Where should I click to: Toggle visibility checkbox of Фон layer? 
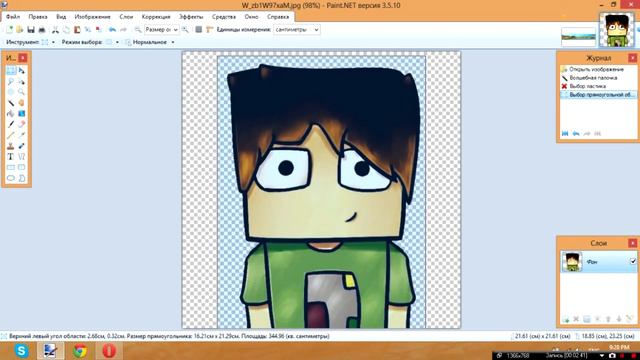pos(633,261)
